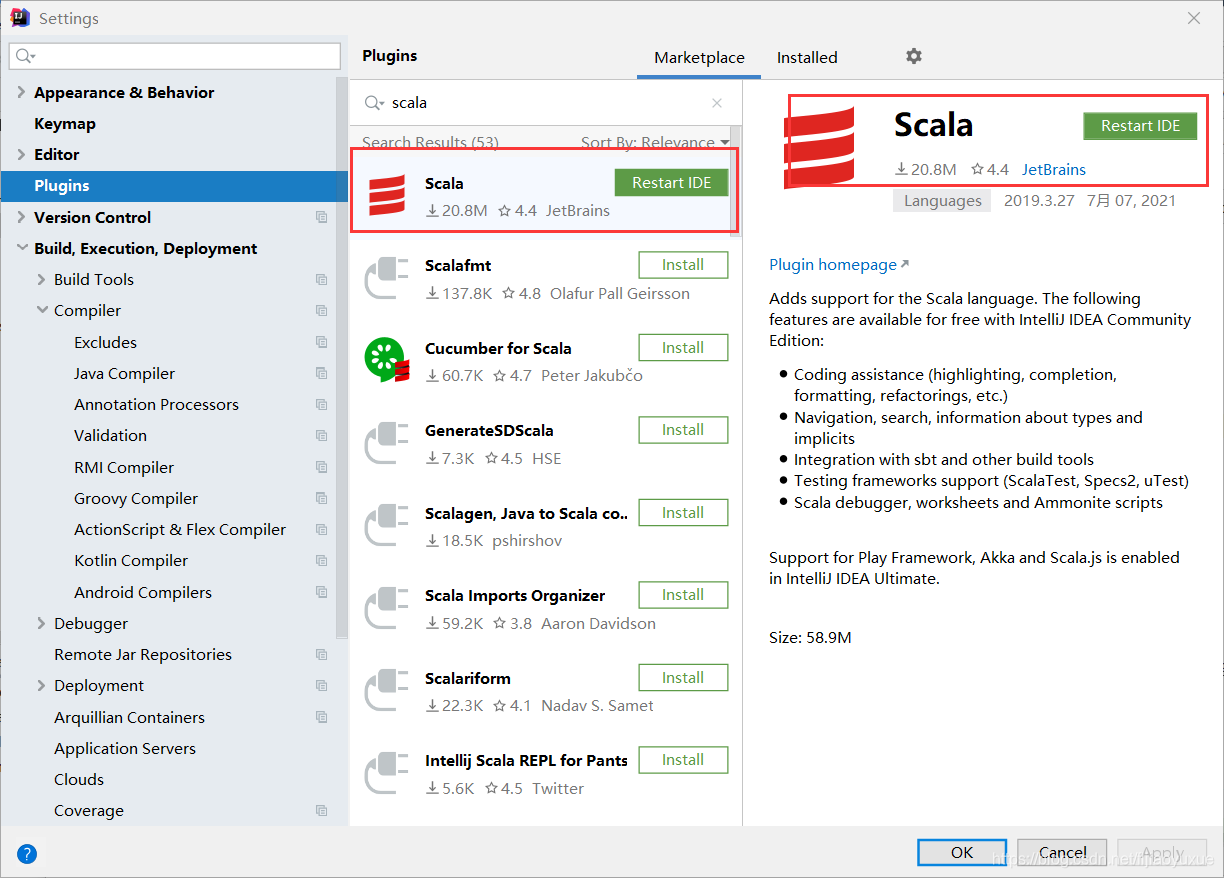Open the plugins gear settings menu
The width and height of the screenshot is (1224, 878).
(913, 56)
